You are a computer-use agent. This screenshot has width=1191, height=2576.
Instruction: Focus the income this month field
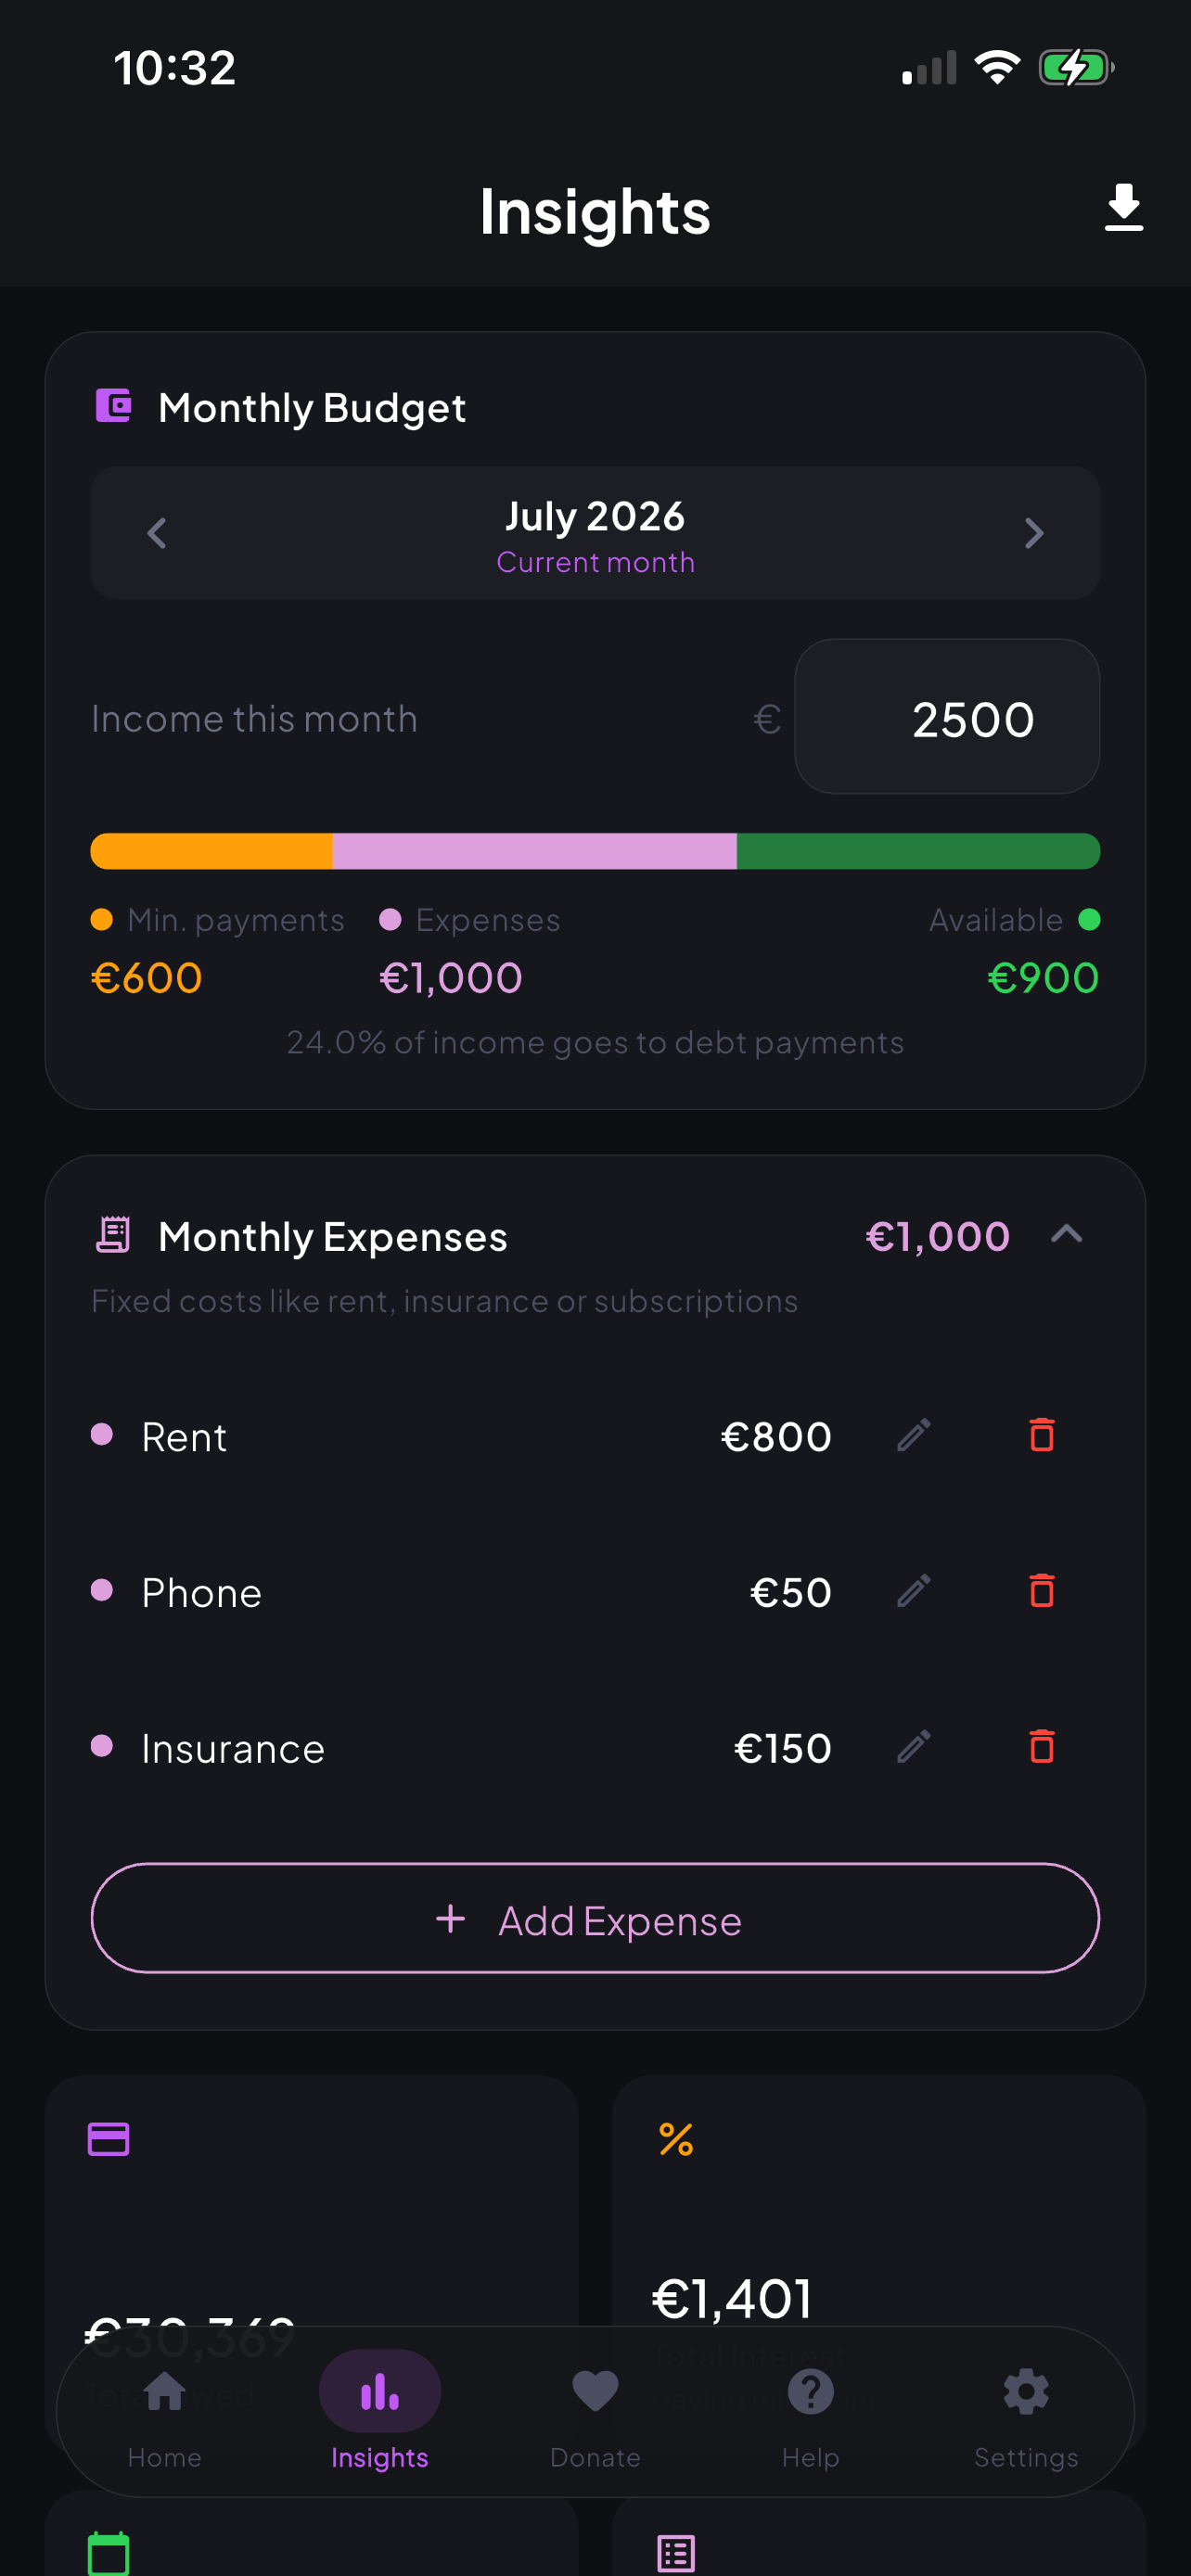[x=947, y=717]
